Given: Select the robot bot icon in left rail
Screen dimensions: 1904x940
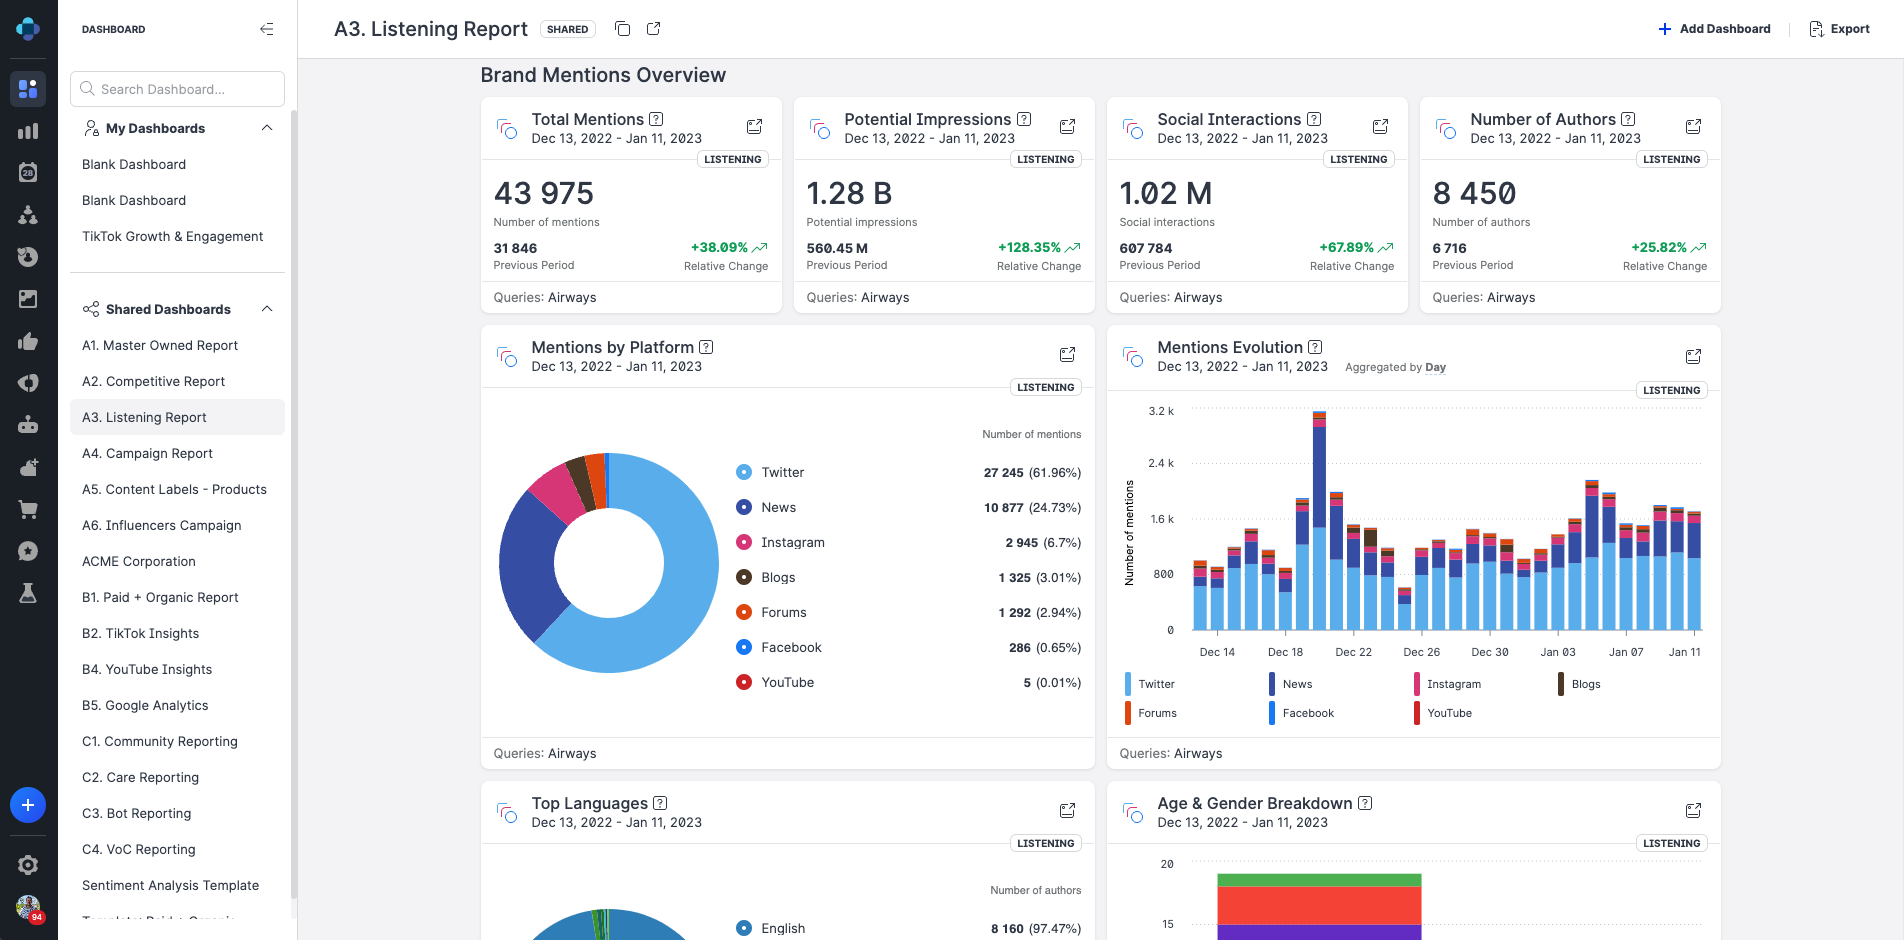Looking at the screenshot, I should coord(29,424).
